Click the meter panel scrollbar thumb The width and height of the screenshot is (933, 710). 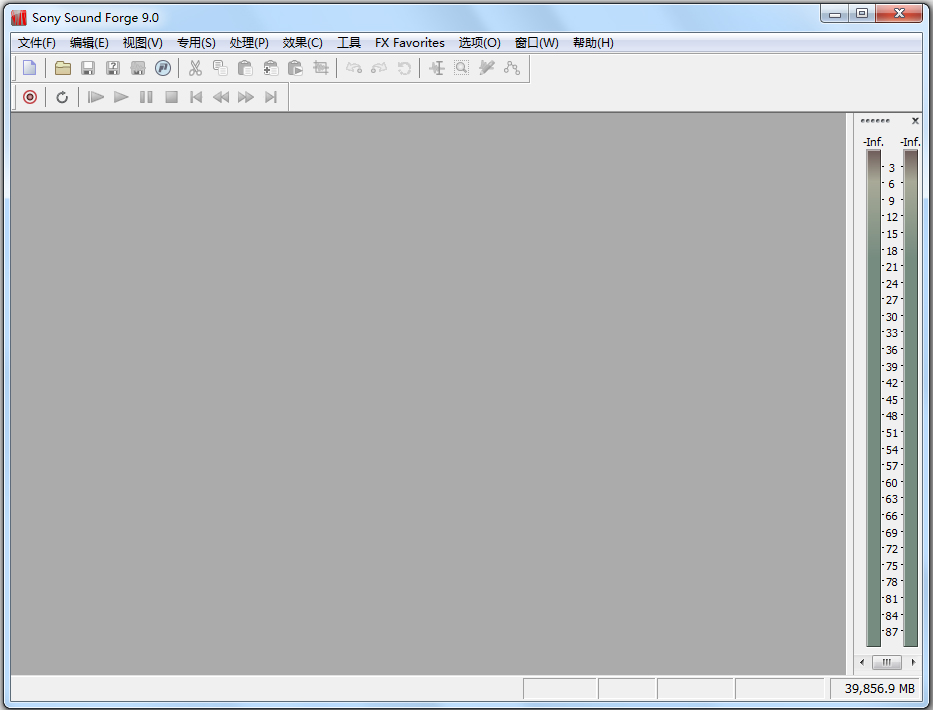887,662
